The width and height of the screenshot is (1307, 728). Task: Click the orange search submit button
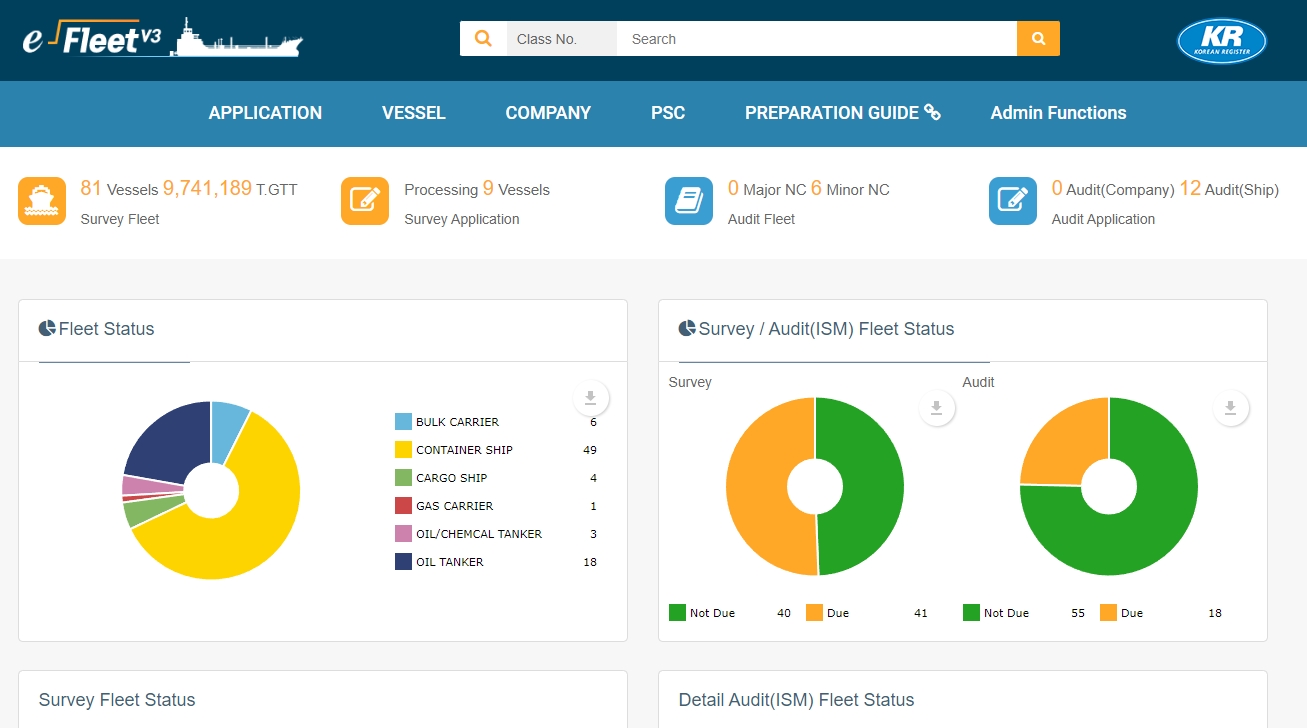[x=1038, y=39]
